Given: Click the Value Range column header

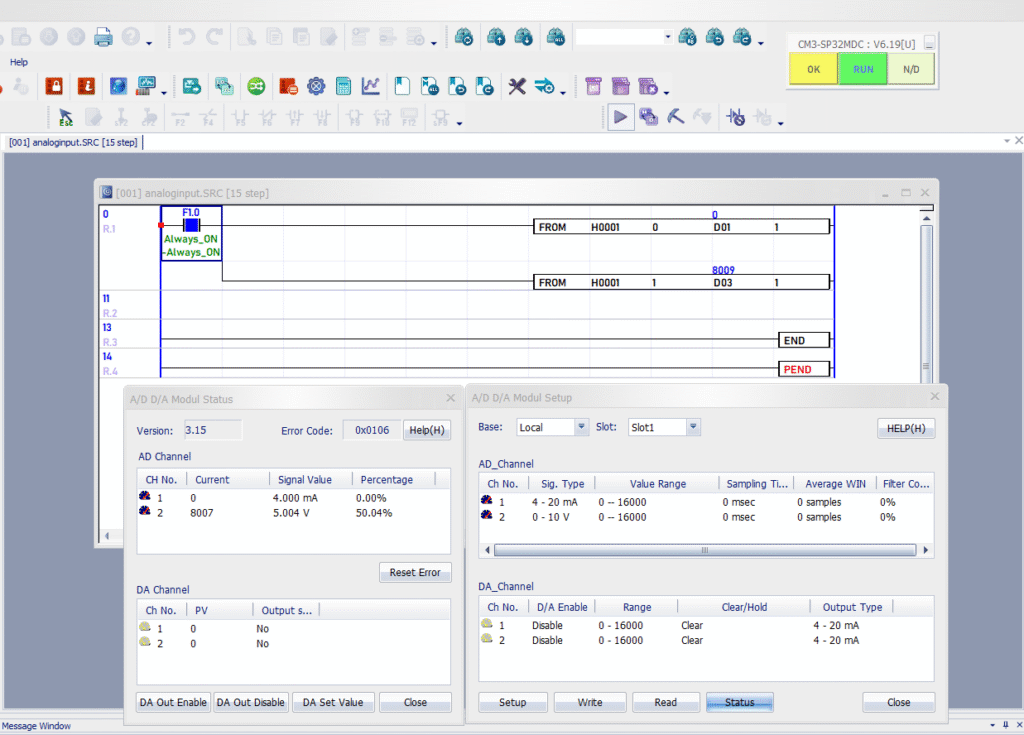Looking at the screenshot, I should coord(658,484).
